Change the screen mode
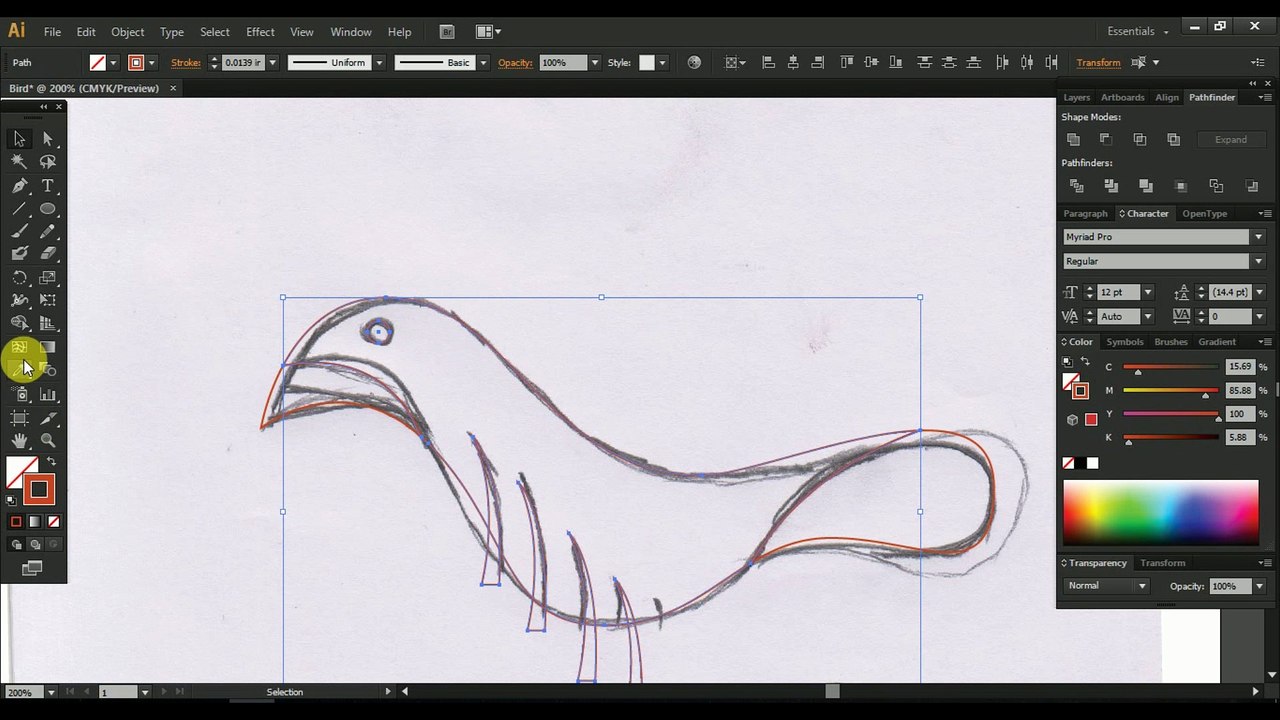The width and height of the screenshot is (1280, 720). [x=32, y=569]
